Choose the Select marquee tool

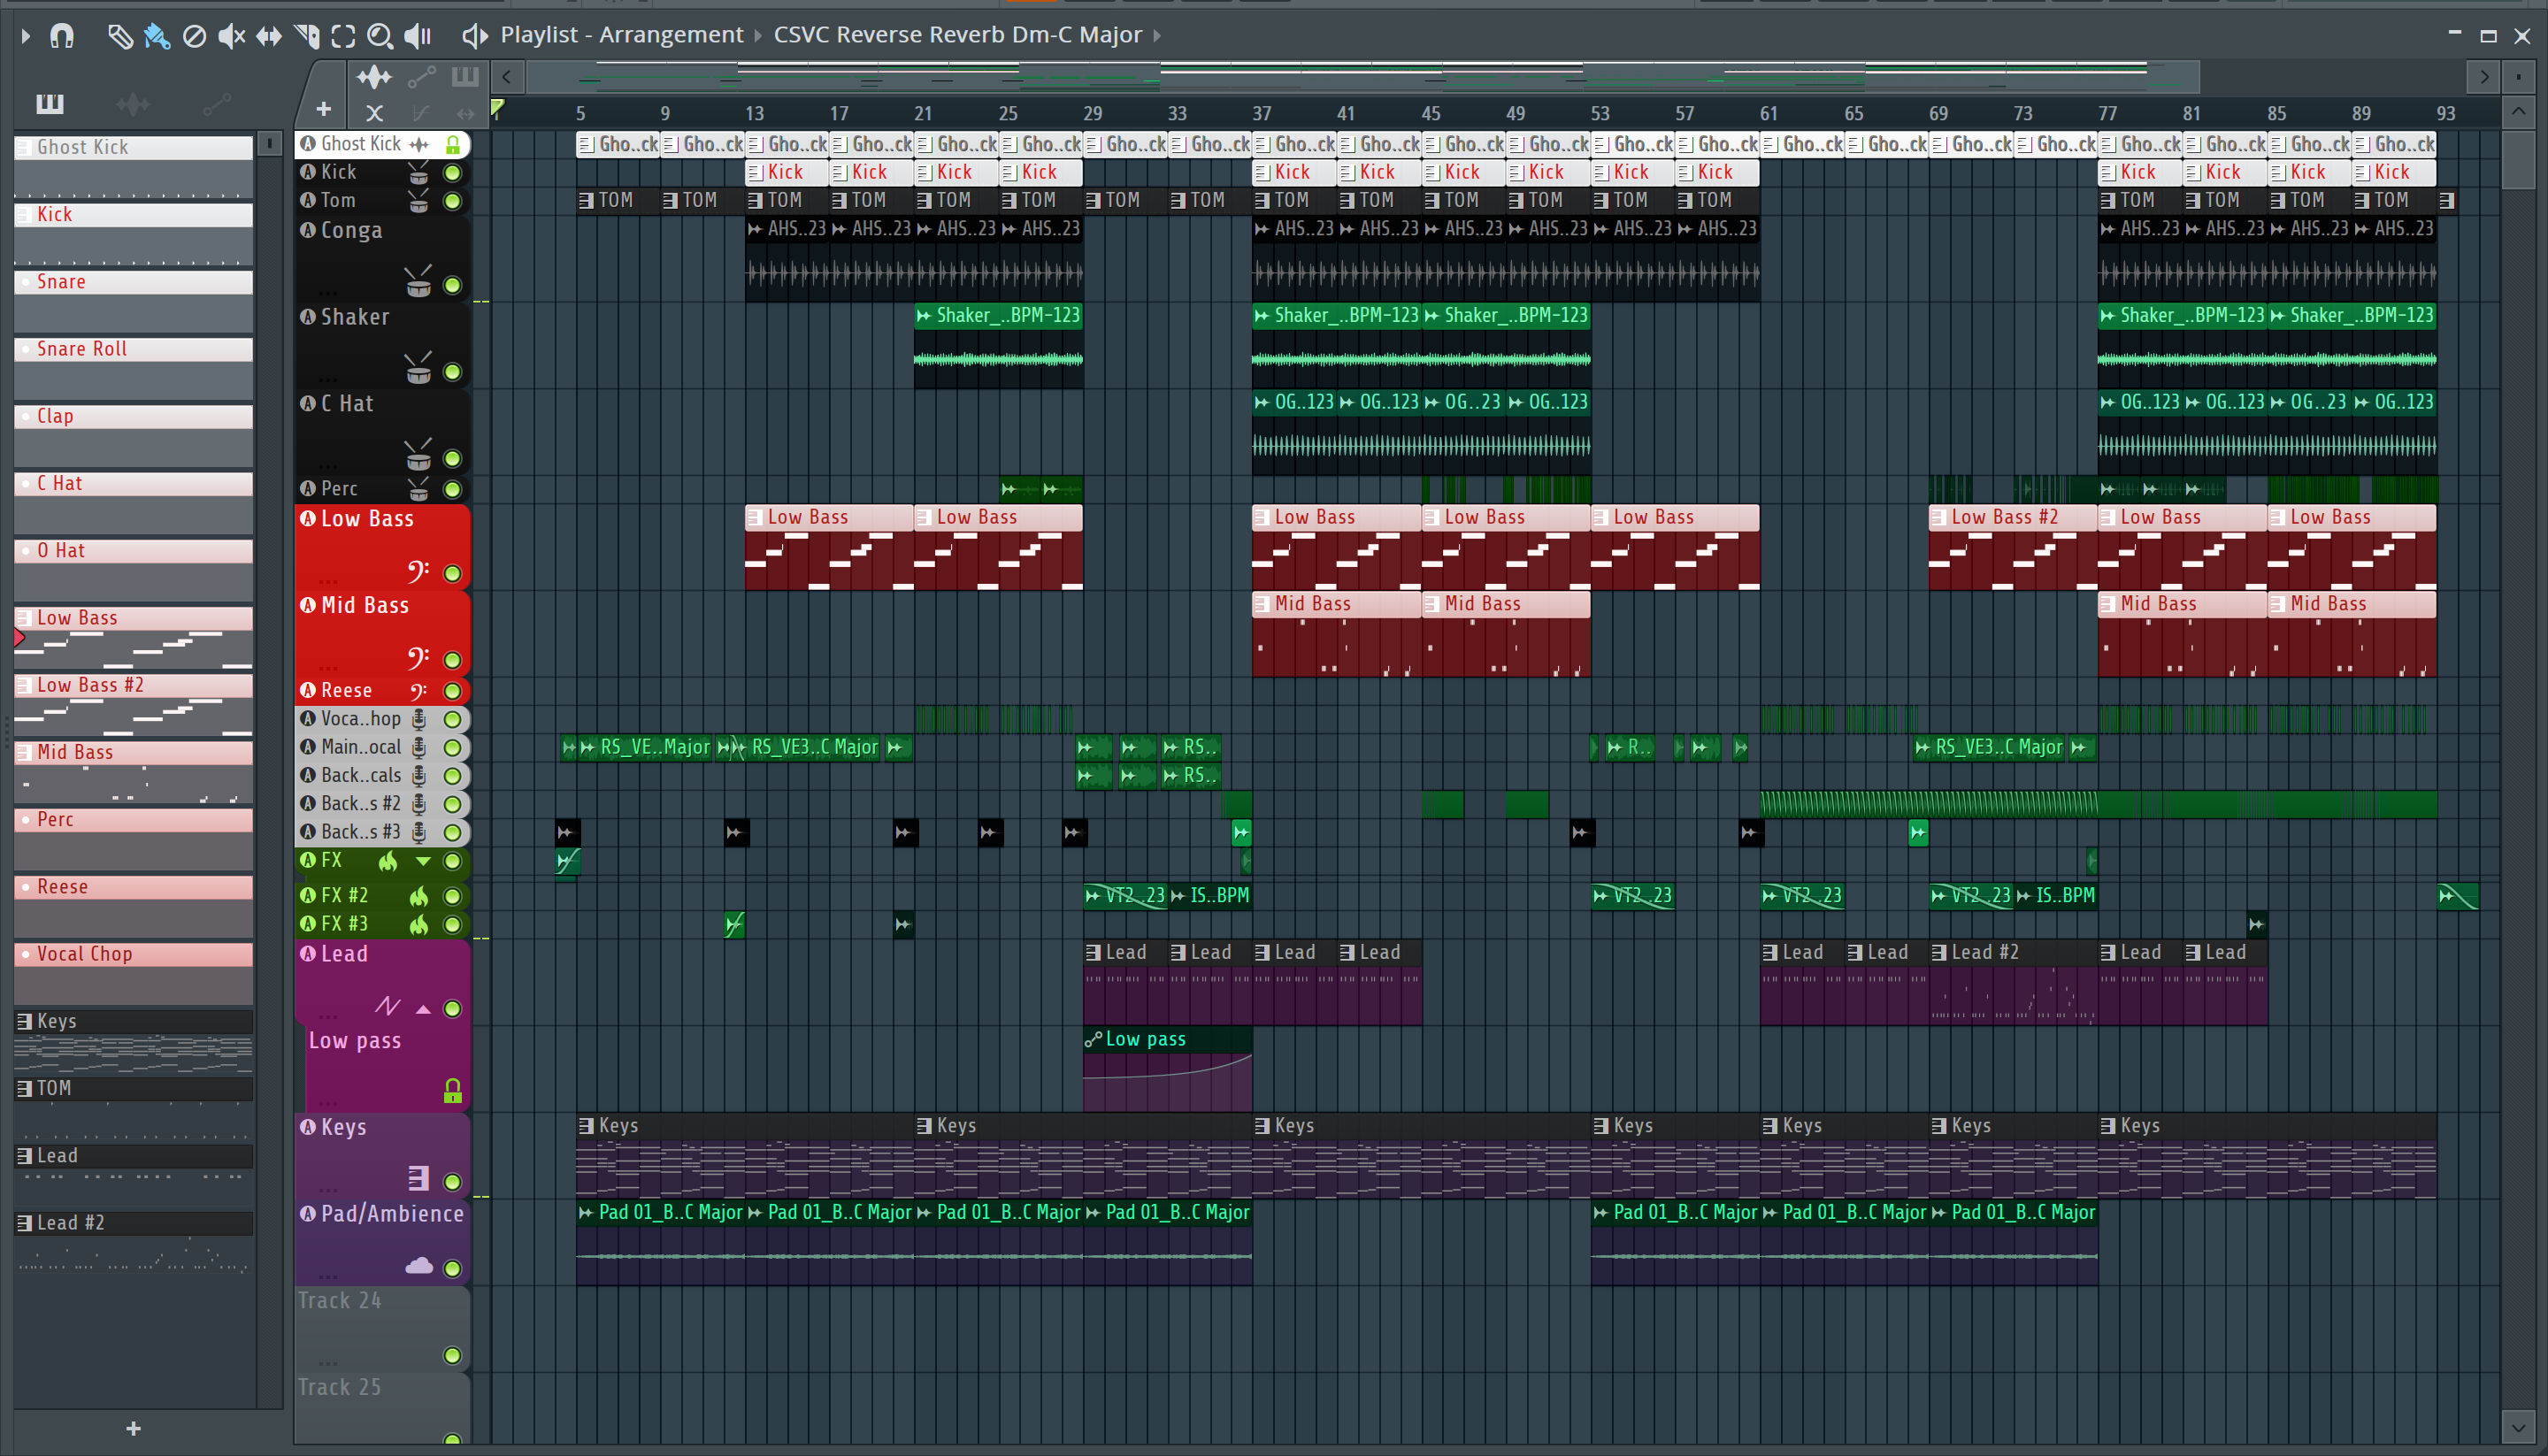pyautogui.click(x=343, y=37)
